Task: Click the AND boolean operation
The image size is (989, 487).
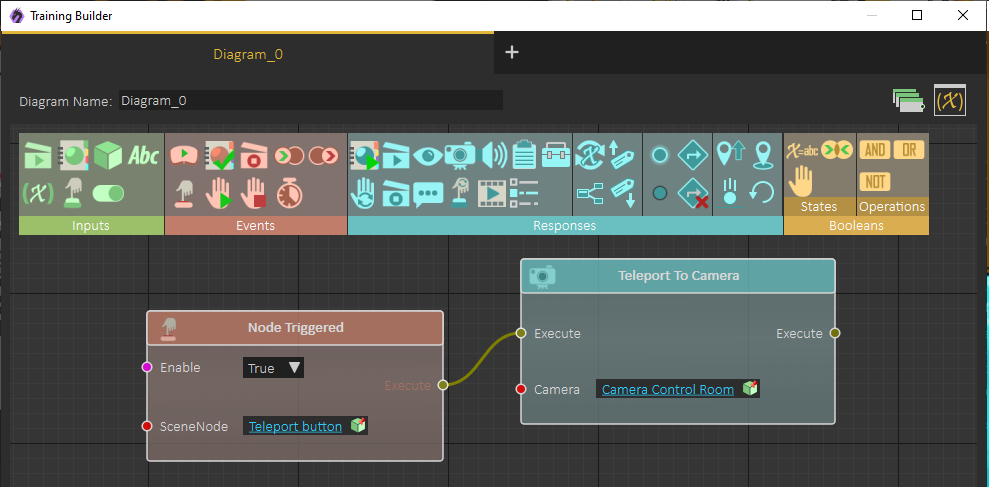Action: click(874, 150)
